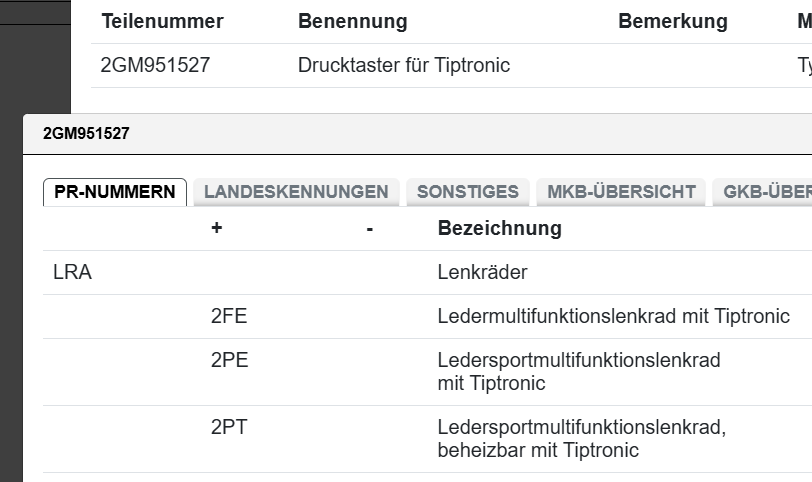Click Ledermultifunktionslenkrad mit Tiptronic description
Screen dimensions: 812x482
point(613,316)
